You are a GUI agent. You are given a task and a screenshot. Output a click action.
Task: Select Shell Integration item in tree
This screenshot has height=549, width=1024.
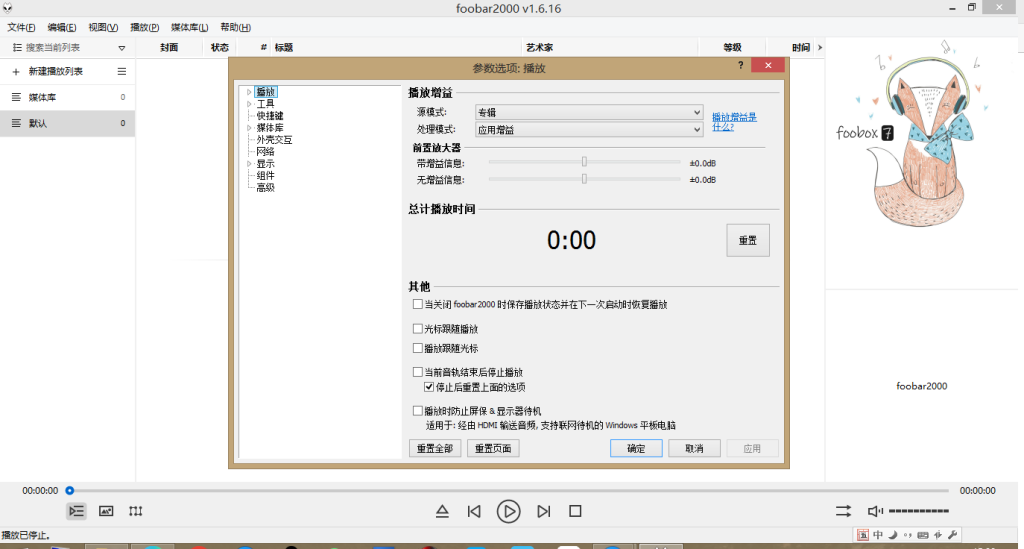(274, 140)
